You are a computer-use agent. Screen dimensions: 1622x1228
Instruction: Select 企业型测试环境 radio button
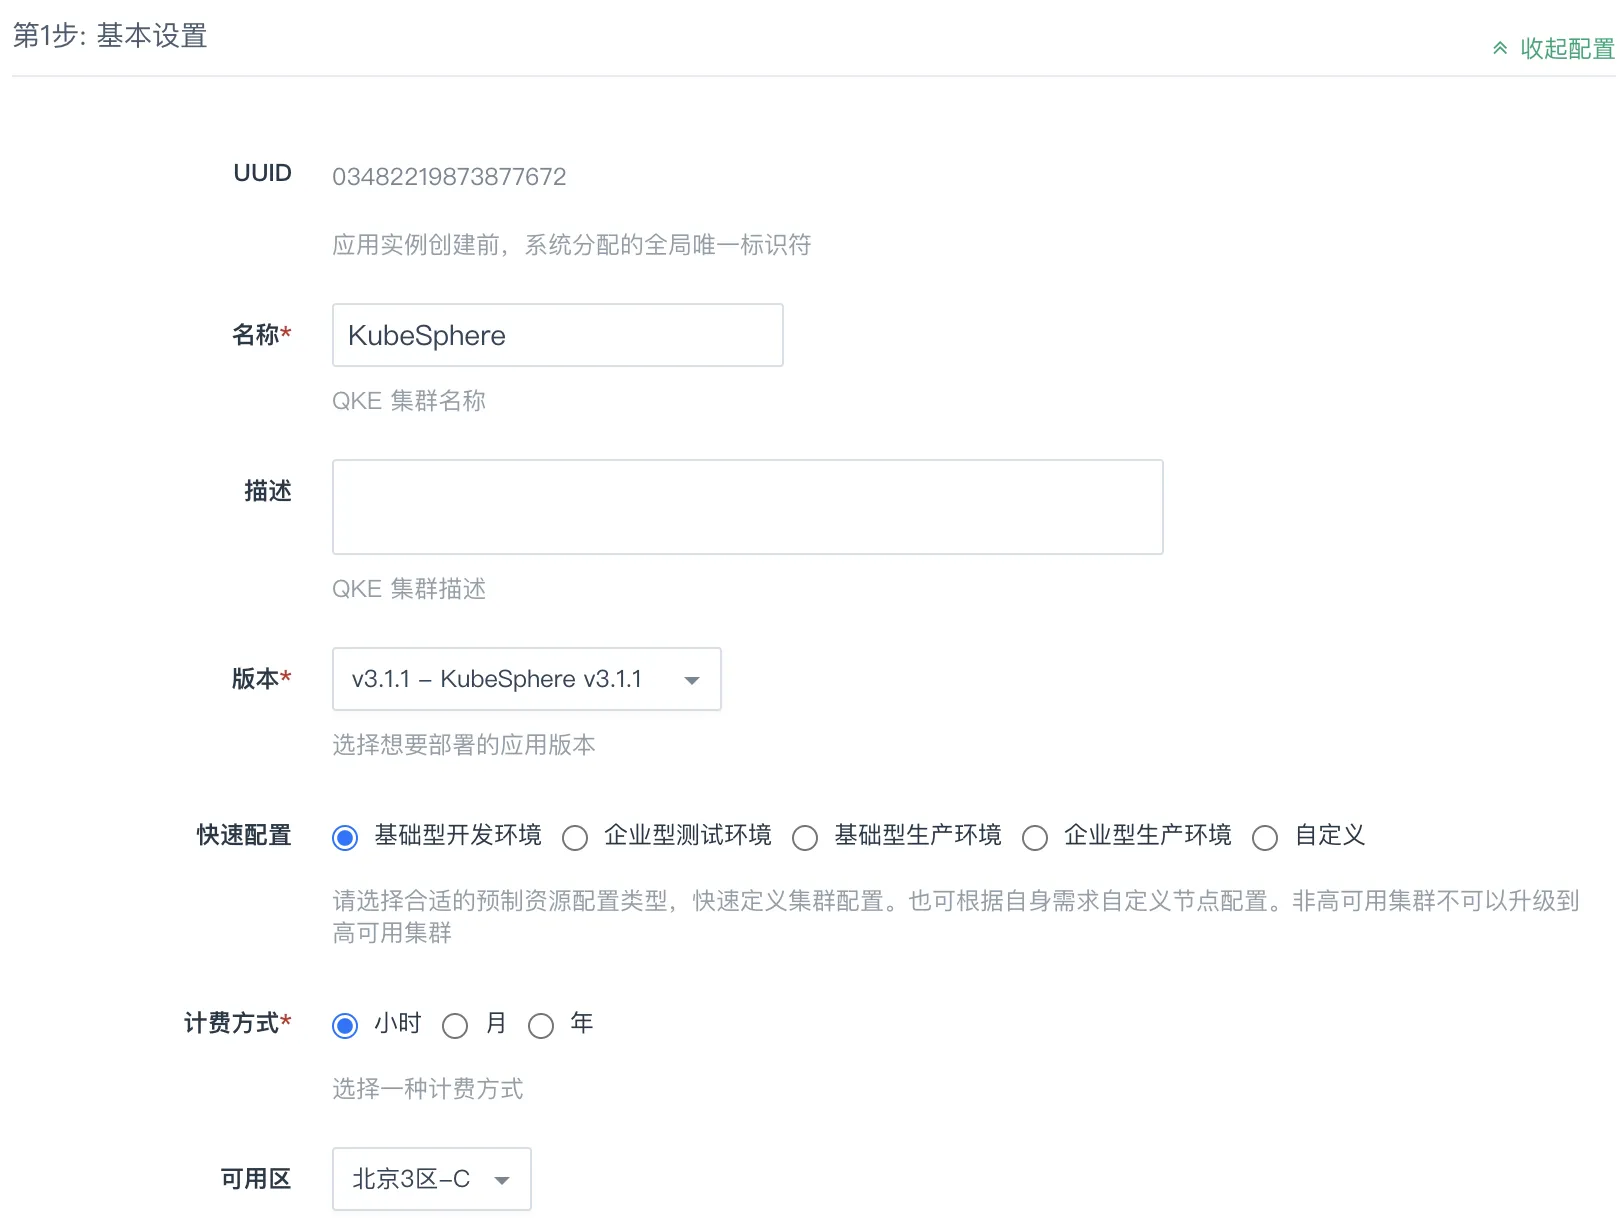pyautogui.click(x=575, y=837)
